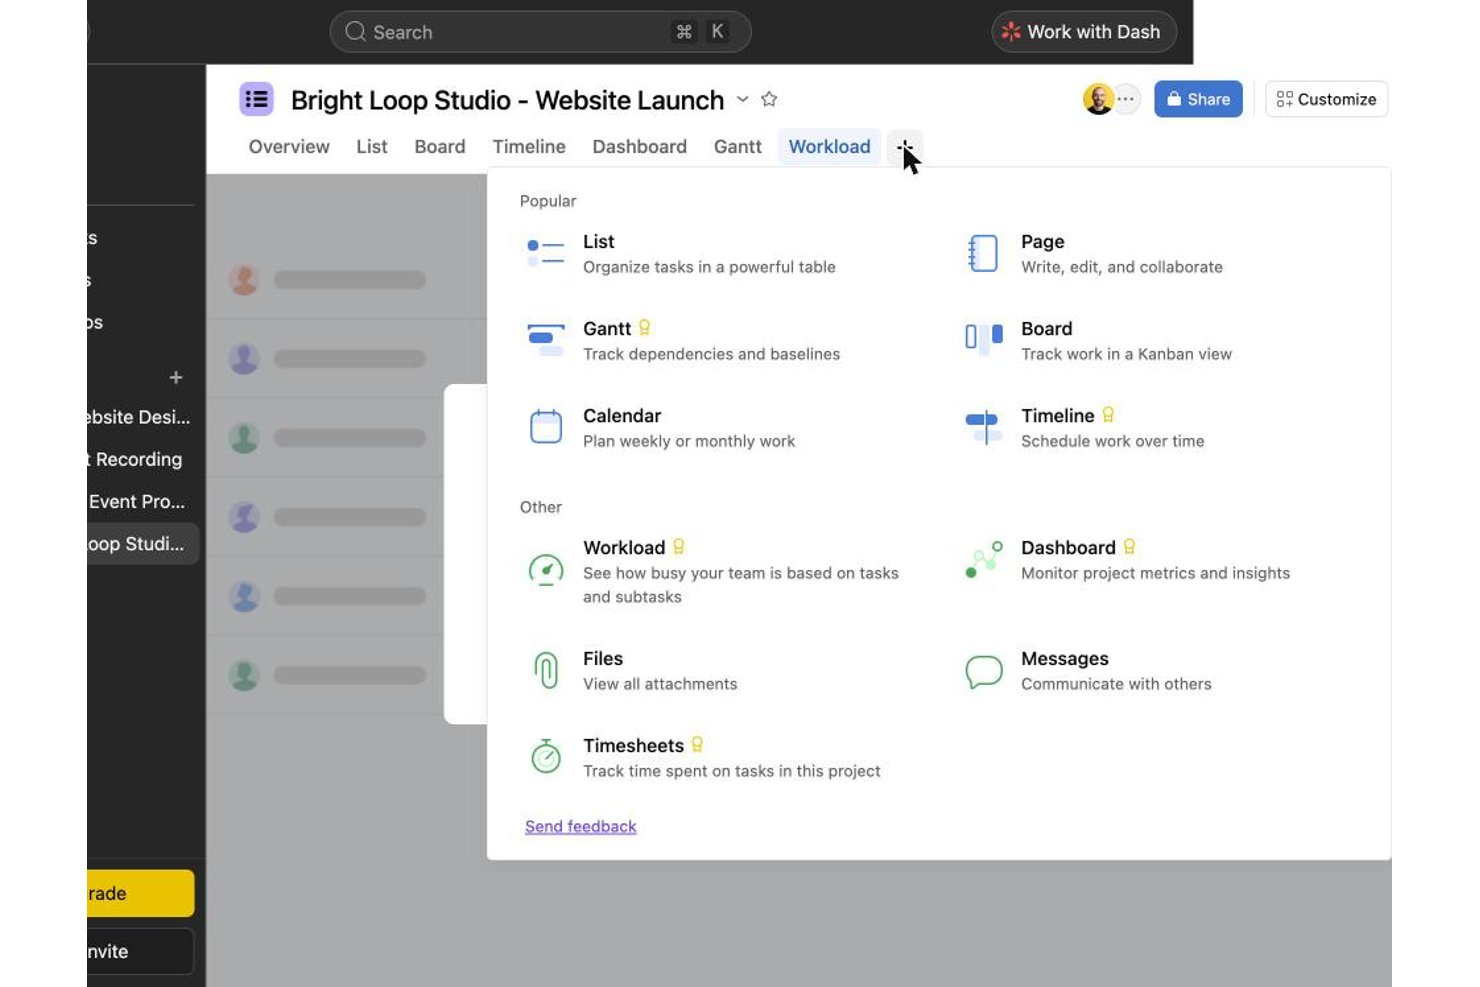The image size is (1480, 987).
Task: Click the Timesheets premium badge icon
Action: 697,744
